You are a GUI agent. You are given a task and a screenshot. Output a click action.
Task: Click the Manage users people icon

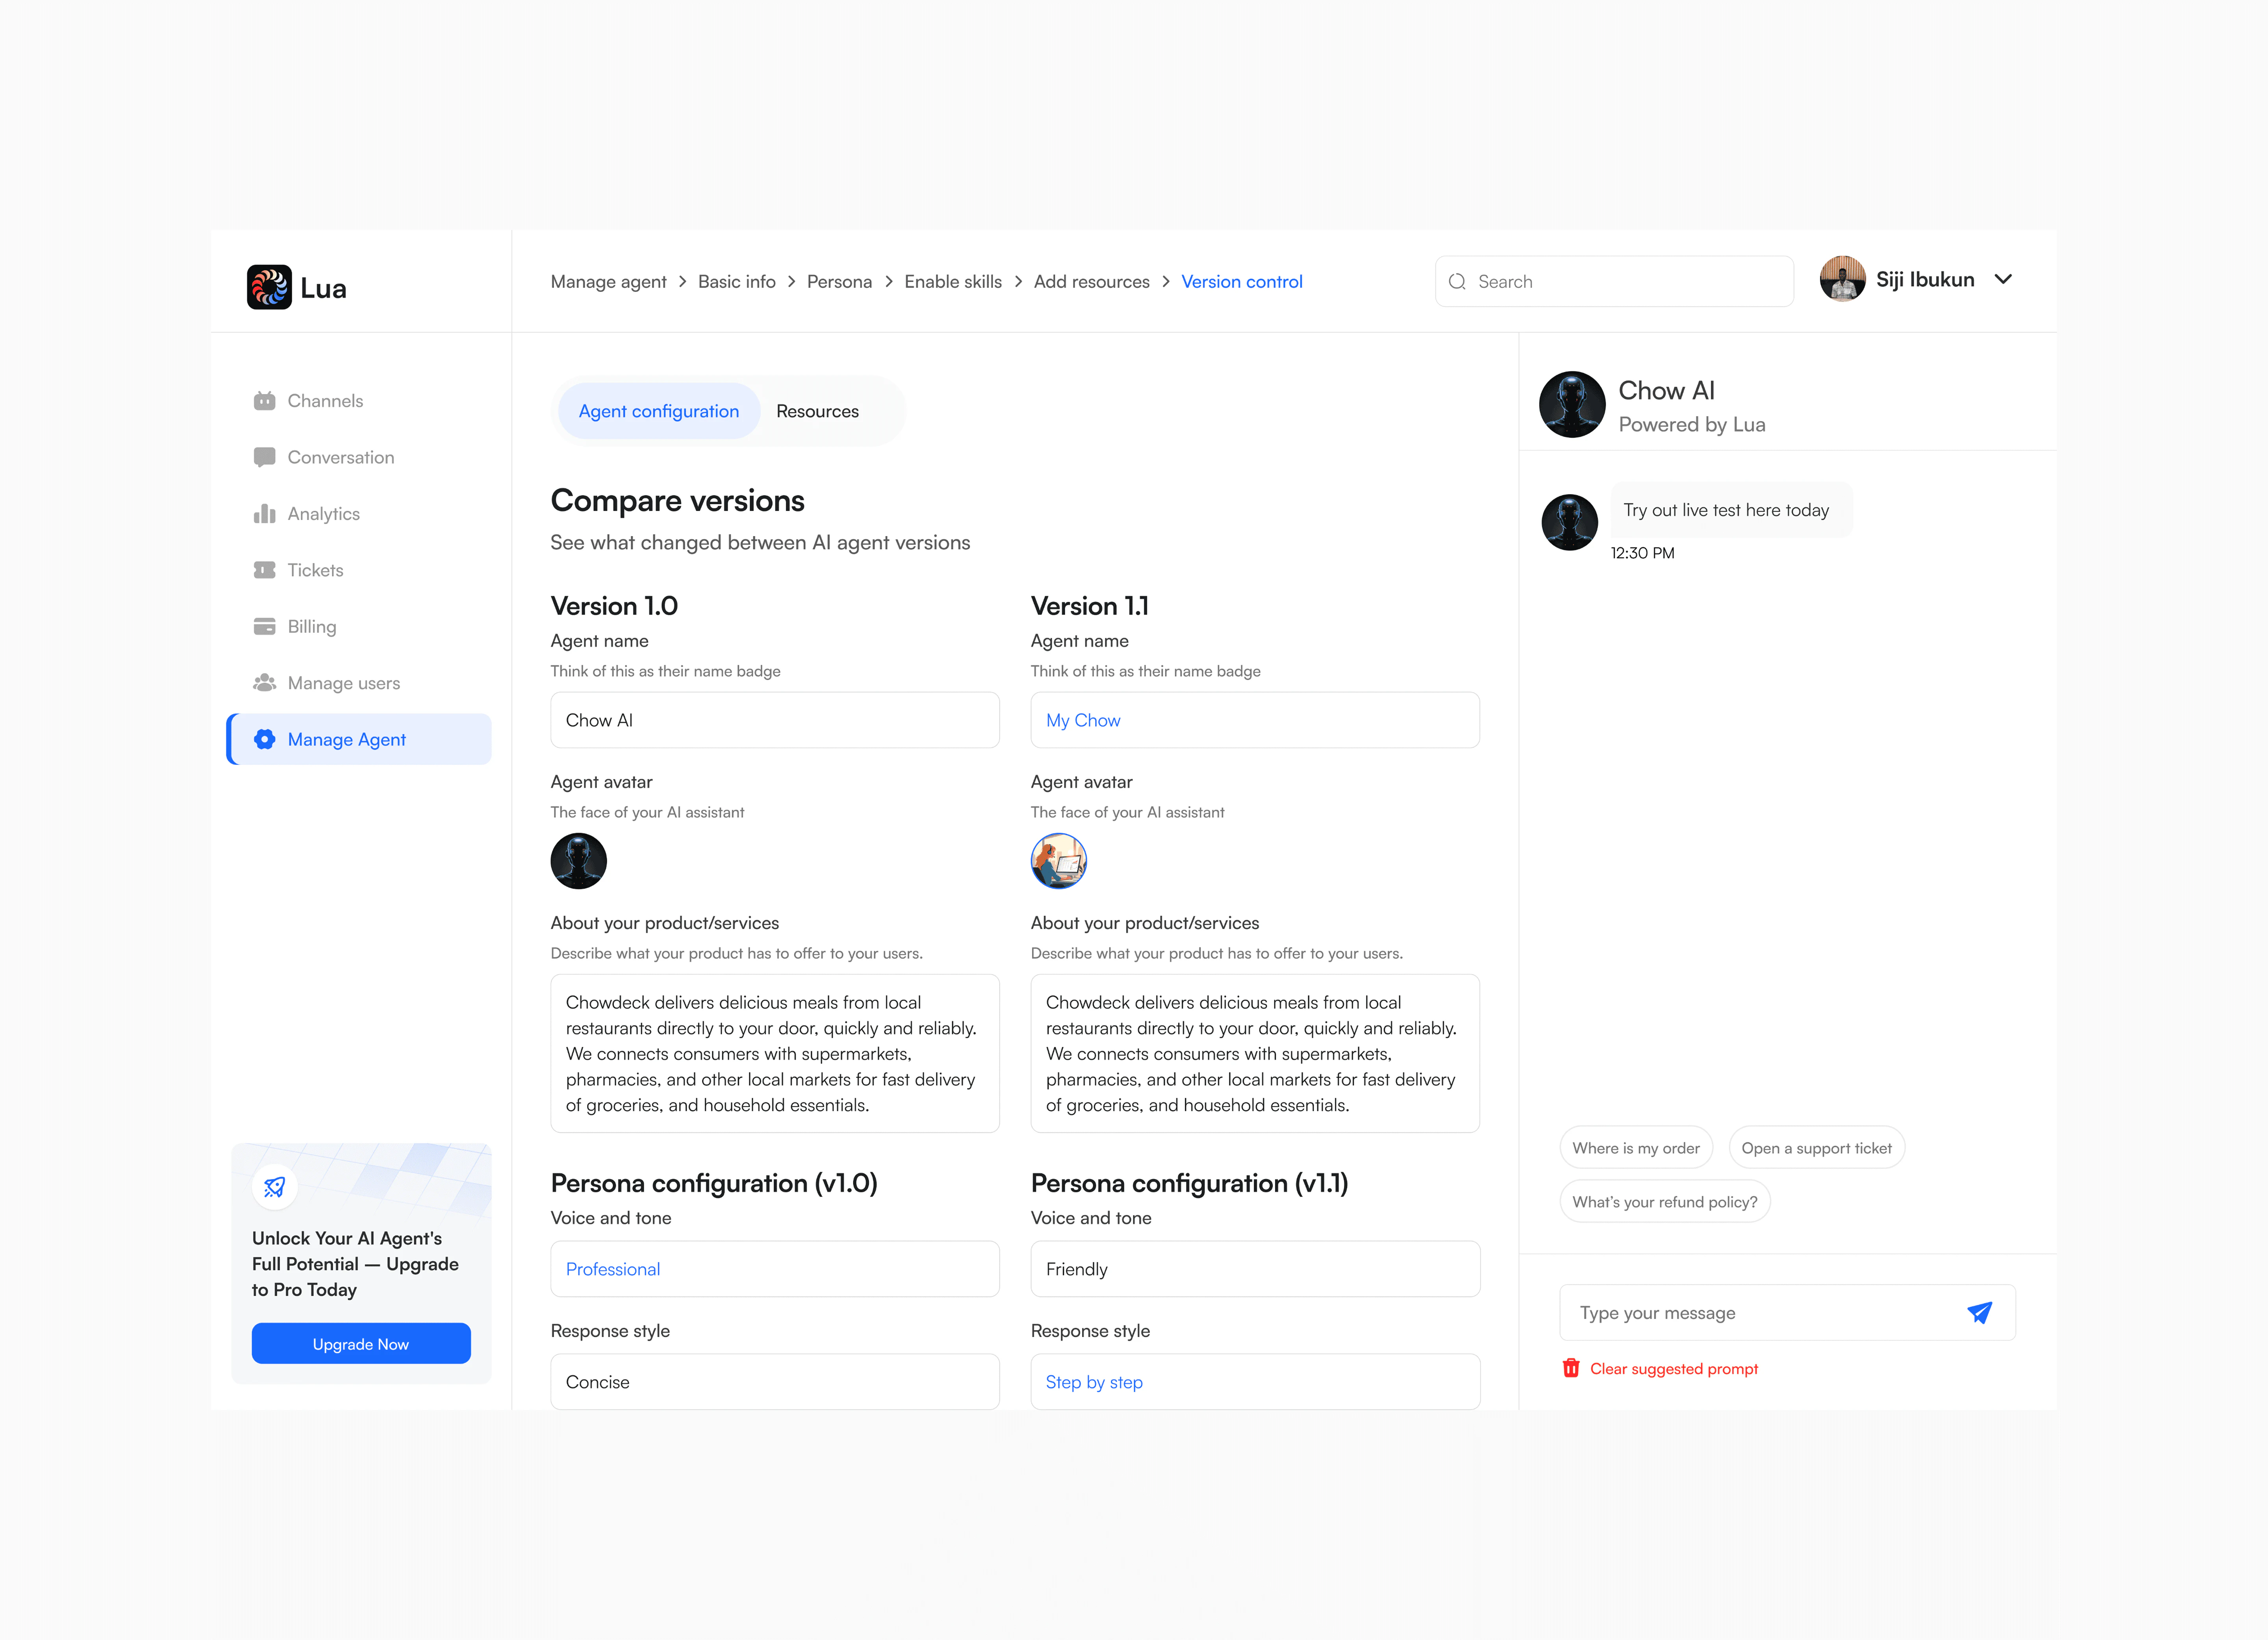click(x=264, y=683)
